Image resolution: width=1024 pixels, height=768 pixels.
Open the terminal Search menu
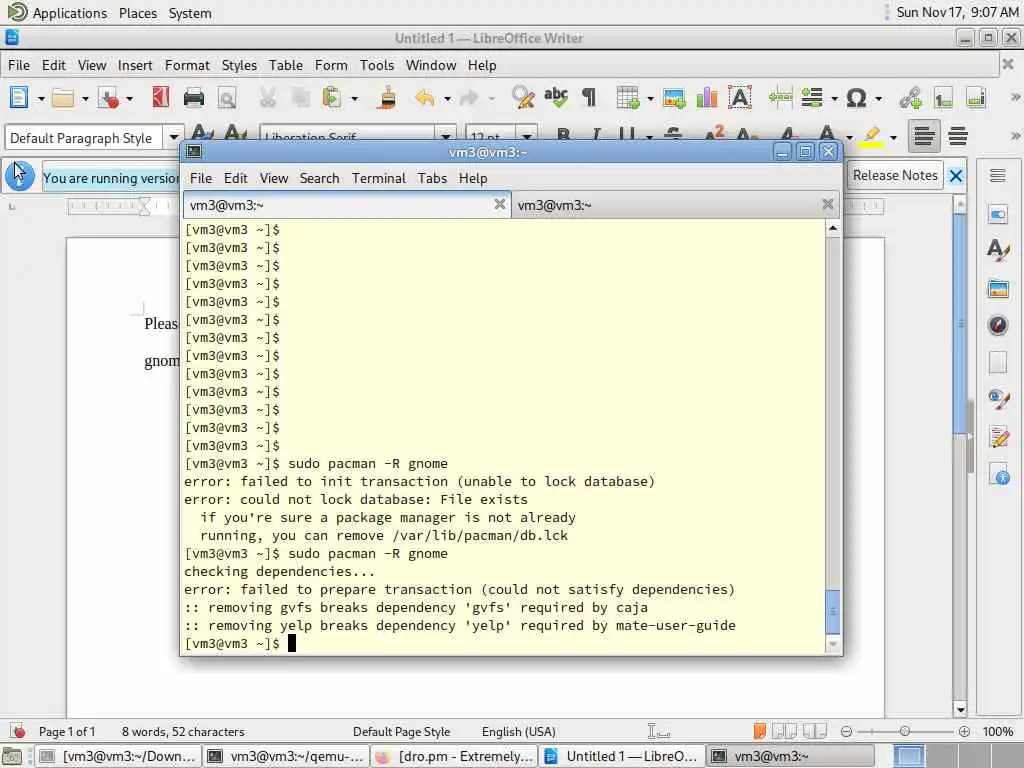click(319, 178)
